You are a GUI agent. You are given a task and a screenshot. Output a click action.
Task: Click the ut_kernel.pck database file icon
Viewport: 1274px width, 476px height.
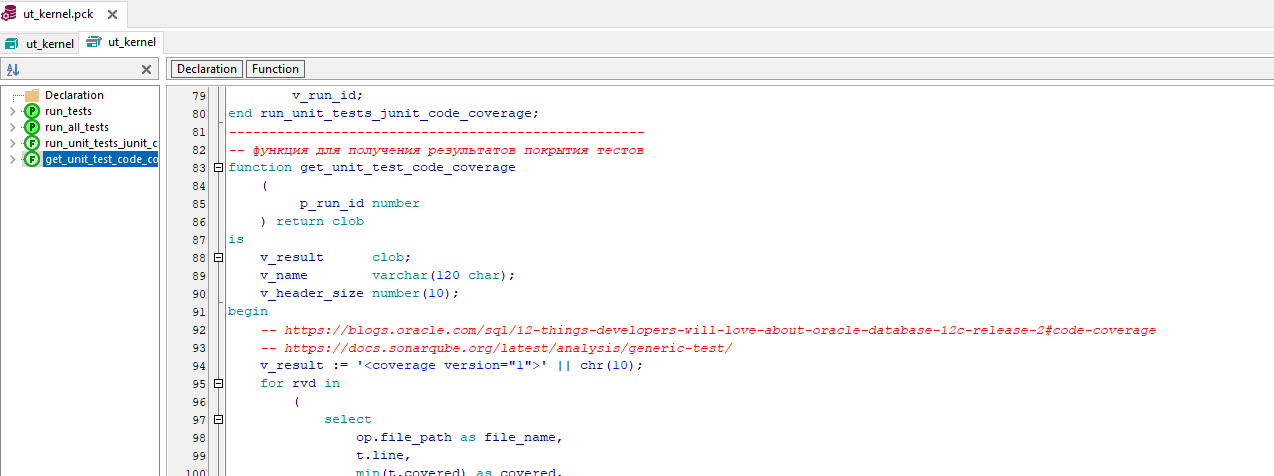tap(10, 15)
